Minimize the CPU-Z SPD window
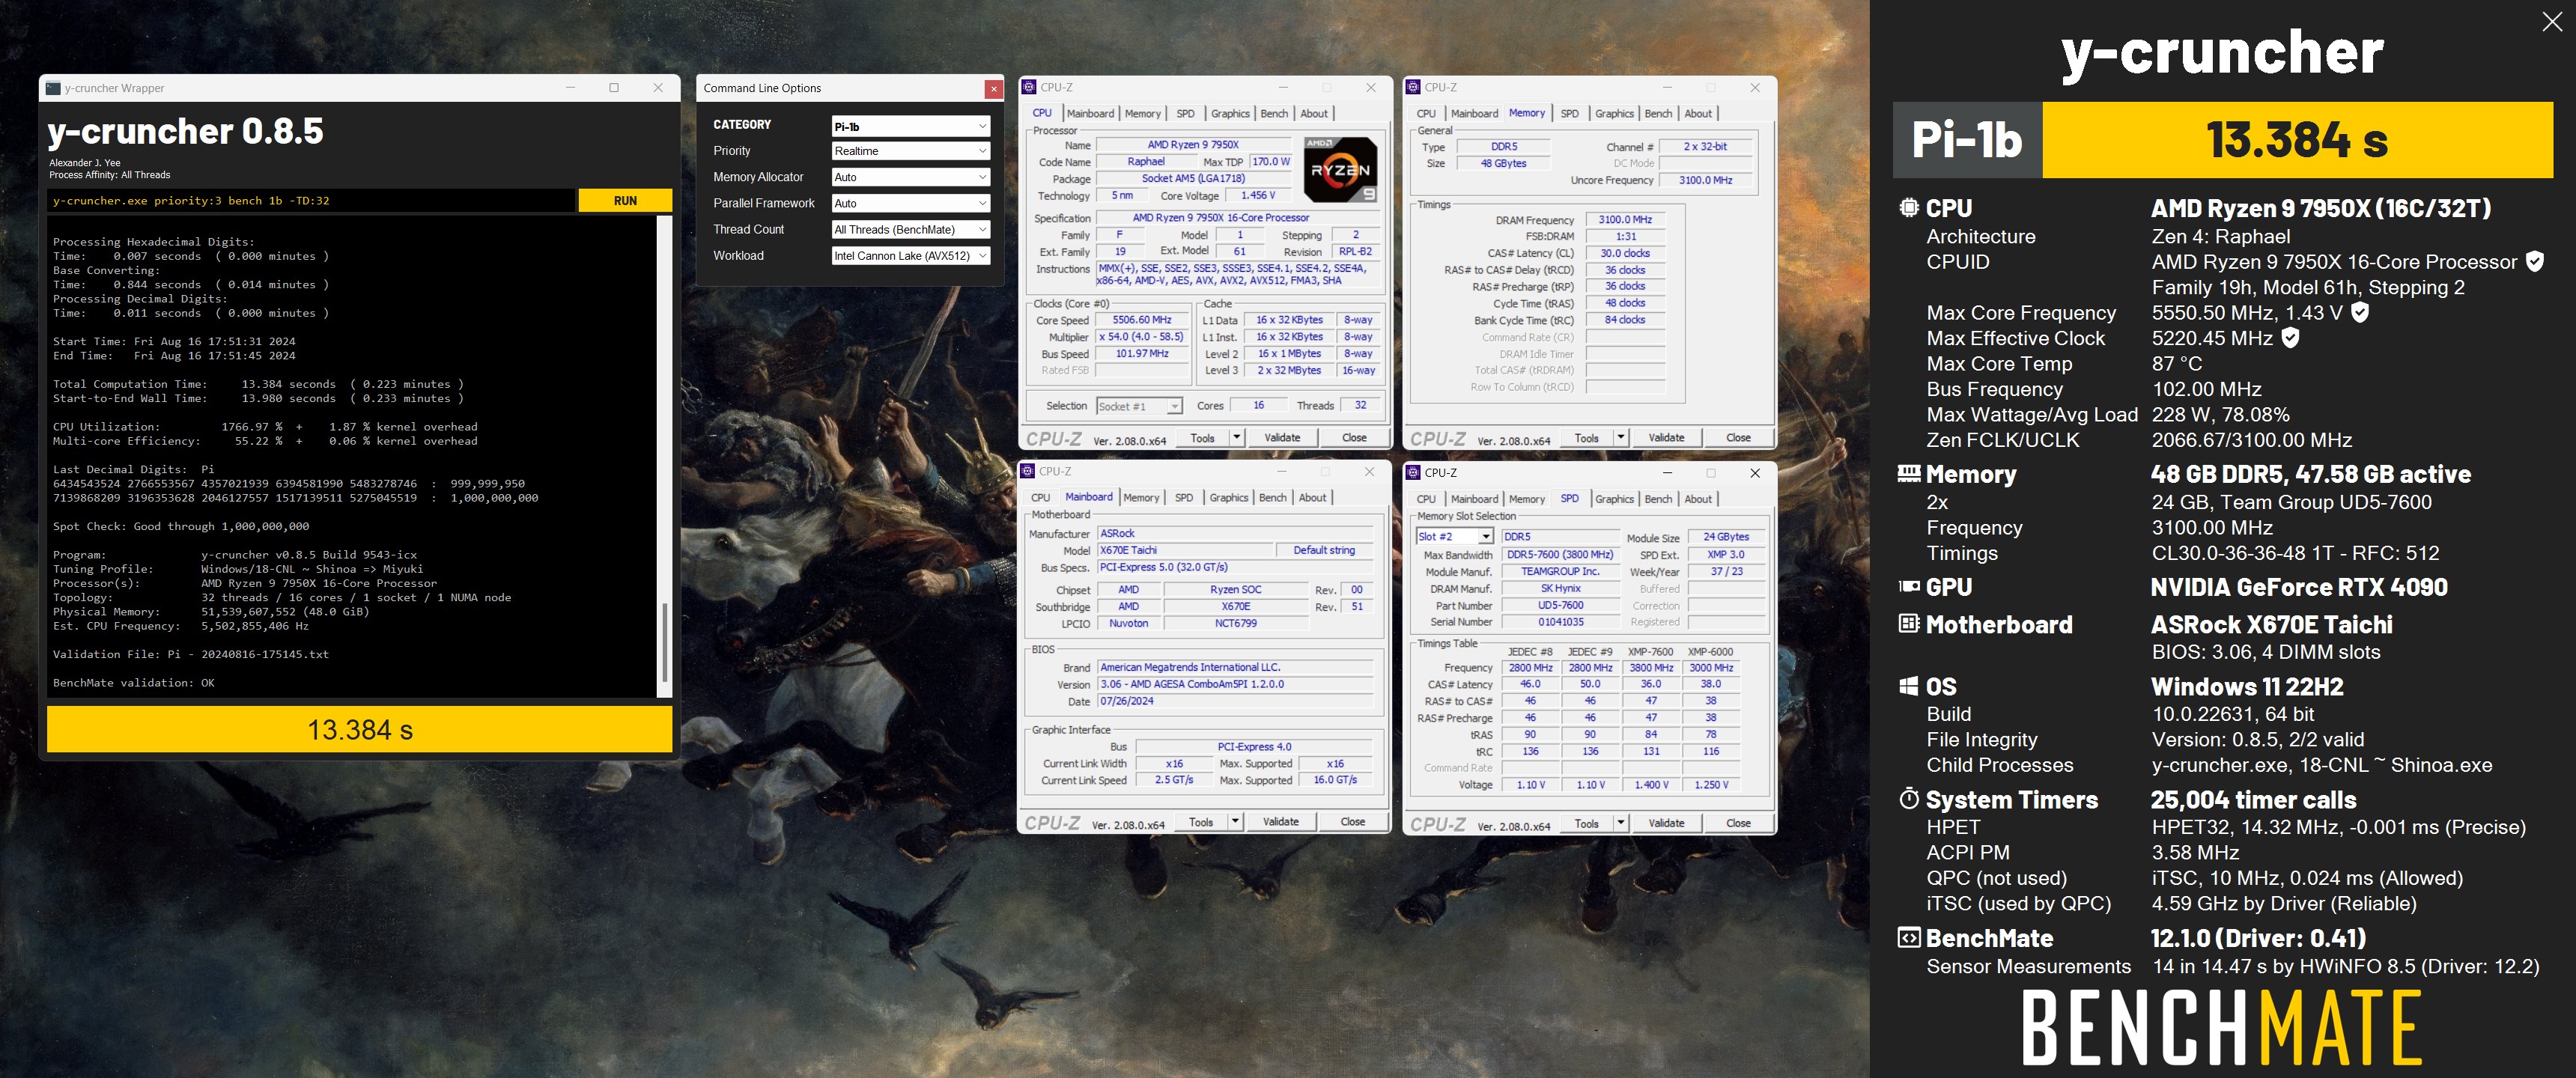The width and height of the screenshot is (2576, 1078). [1667, 472]
